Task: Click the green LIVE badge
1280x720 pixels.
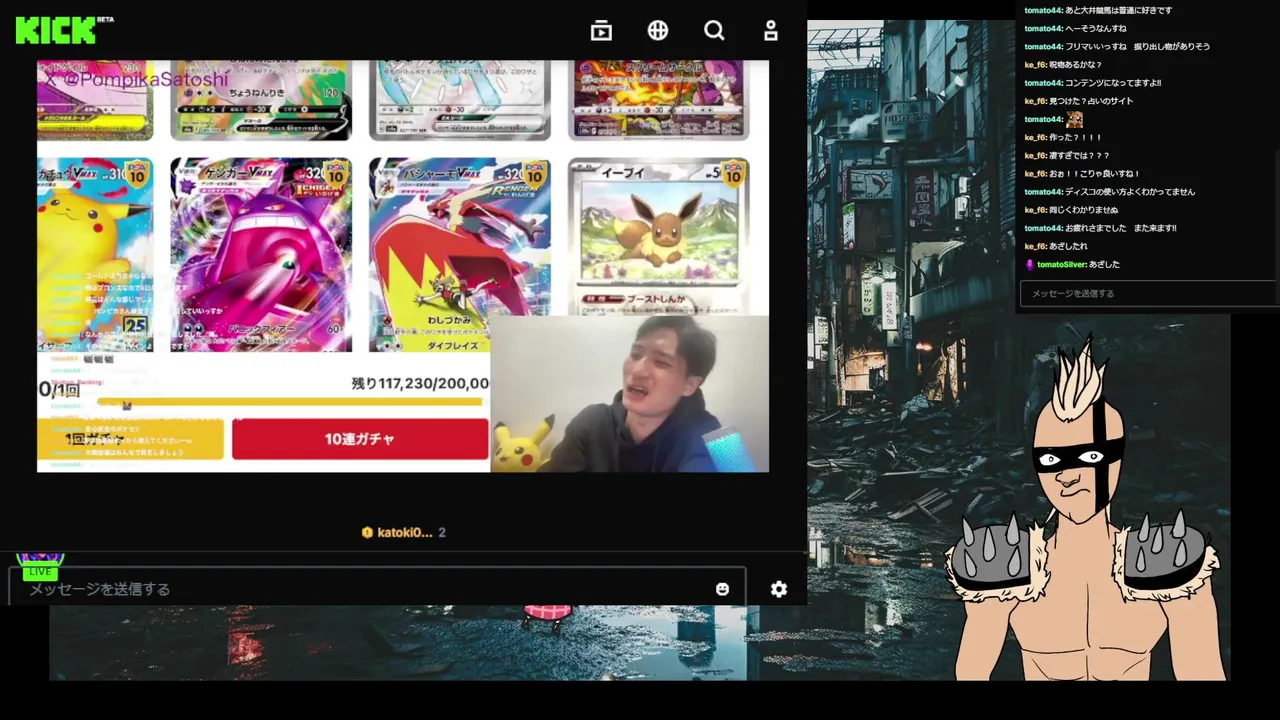Action: 40,571
